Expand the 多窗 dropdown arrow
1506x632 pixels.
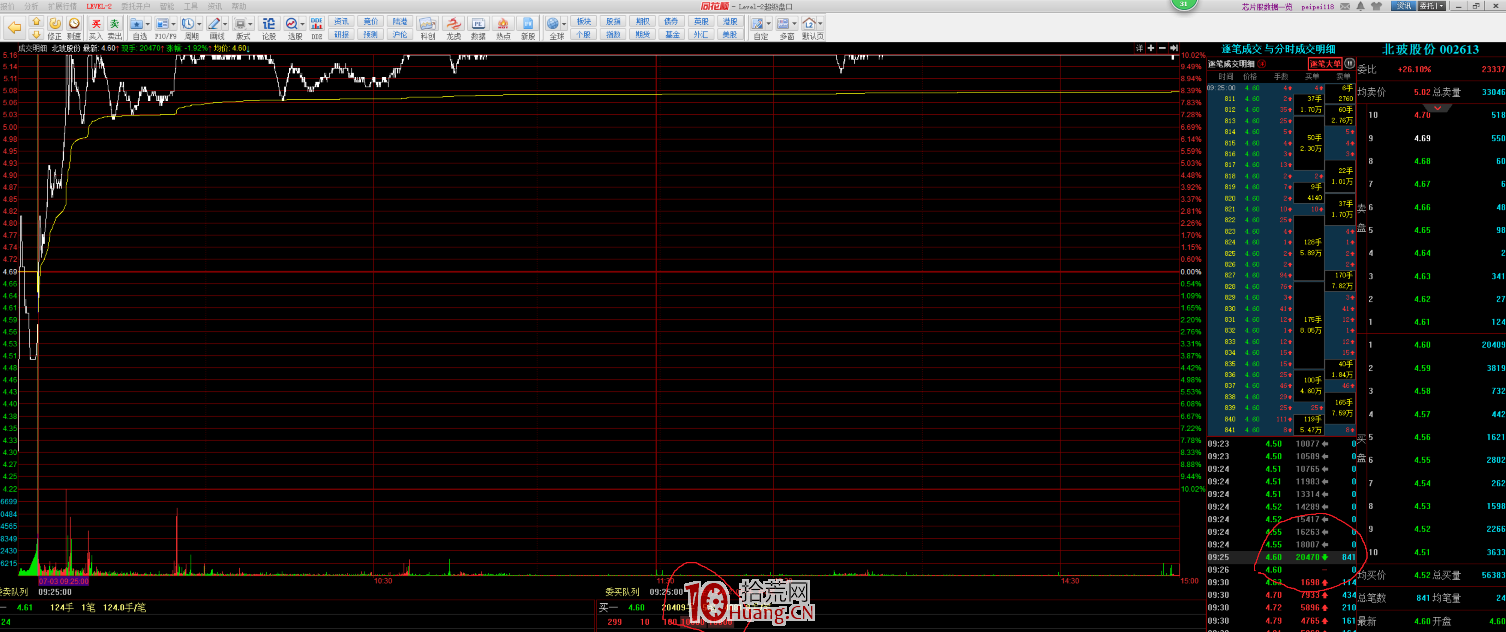tap(794, 24)
